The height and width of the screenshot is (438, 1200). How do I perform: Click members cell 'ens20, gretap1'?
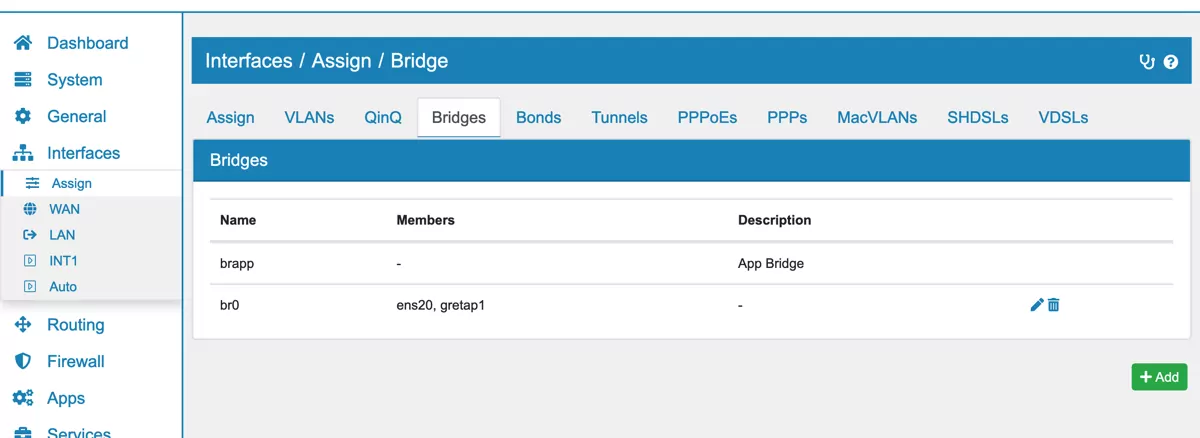point(441,305)
